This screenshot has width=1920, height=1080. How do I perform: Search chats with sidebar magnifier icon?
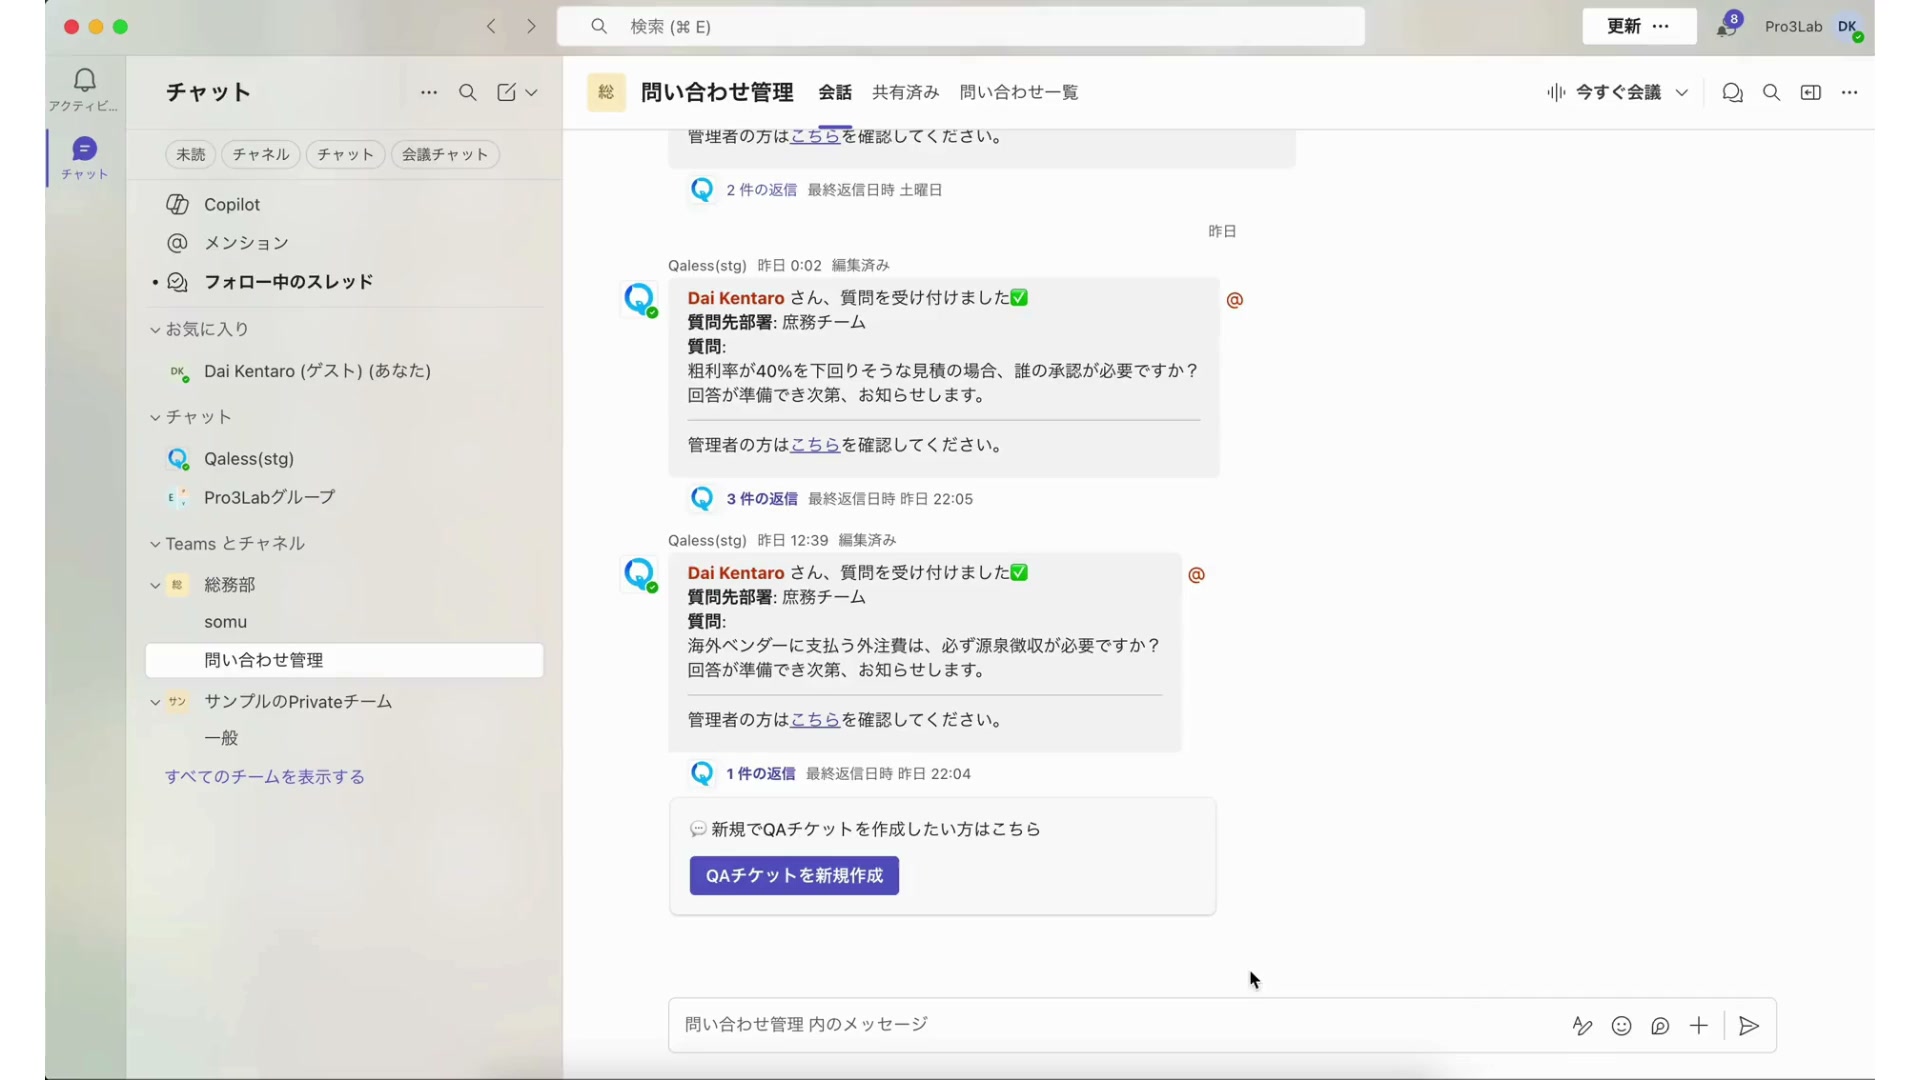[467, 92]
